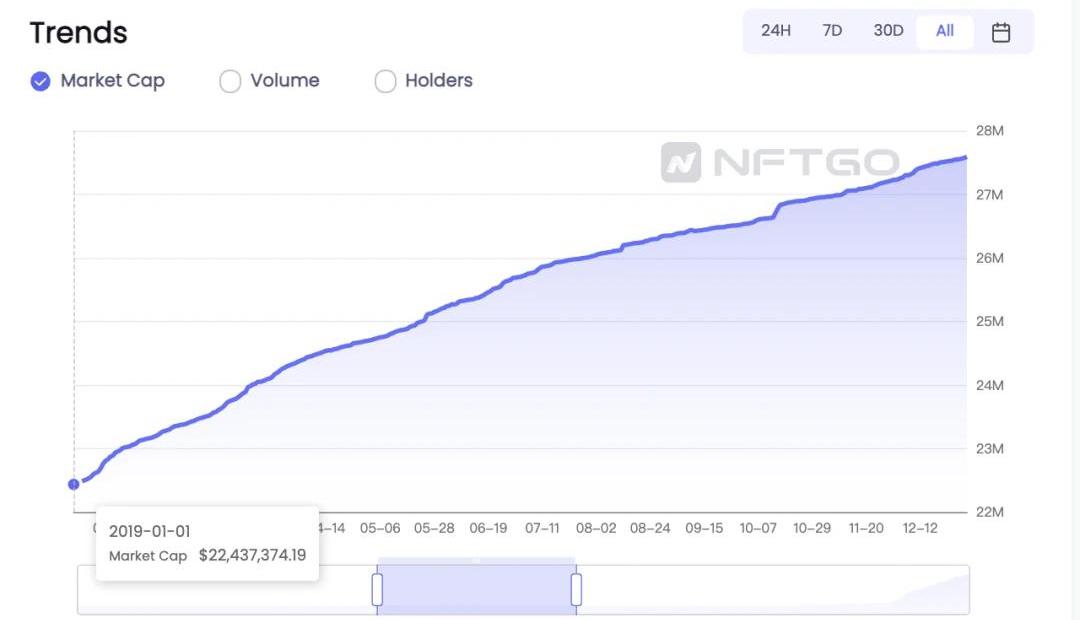Open the calendar date picker
Image resolution: width=1080 pixels, height=620 pixels.
tap(1001, 32)
